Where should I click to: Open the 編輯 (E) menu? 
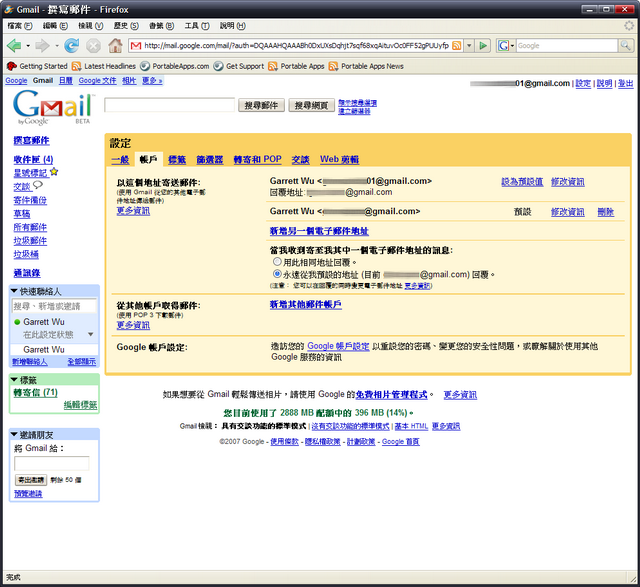point(55,26)
